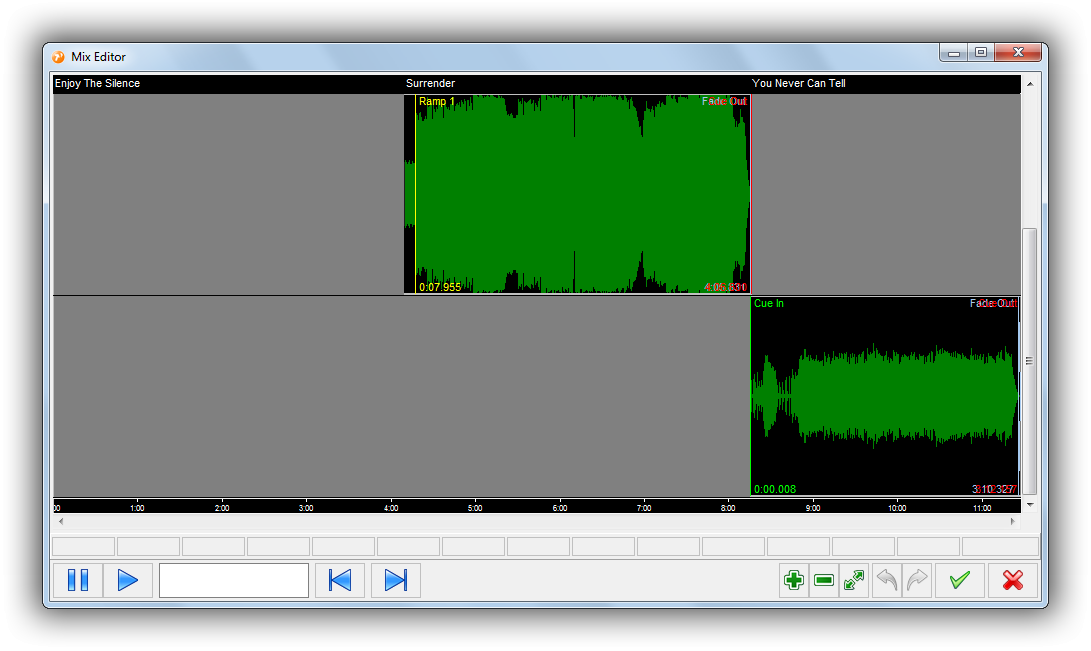Click the vertical scrollbar thumb

tap(1030, 361)
